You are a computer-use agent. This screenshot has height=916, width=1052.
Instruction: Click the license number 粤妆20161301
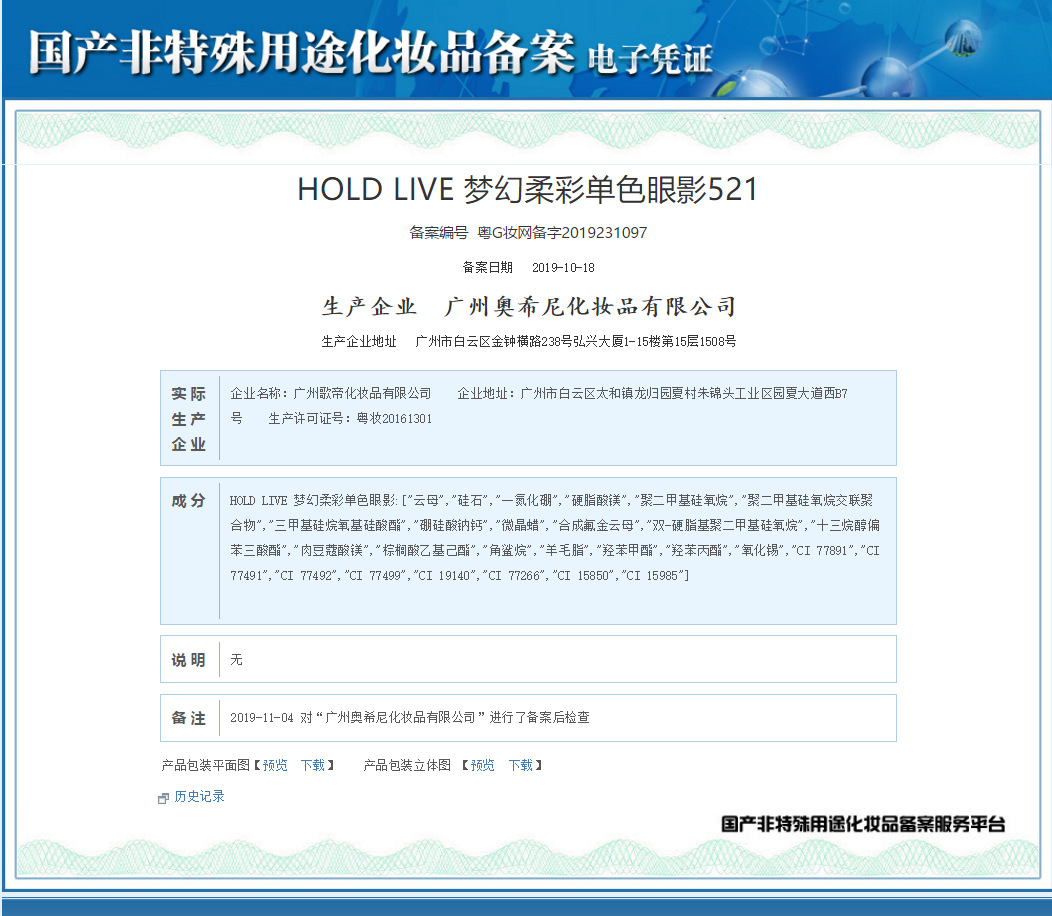394,419
